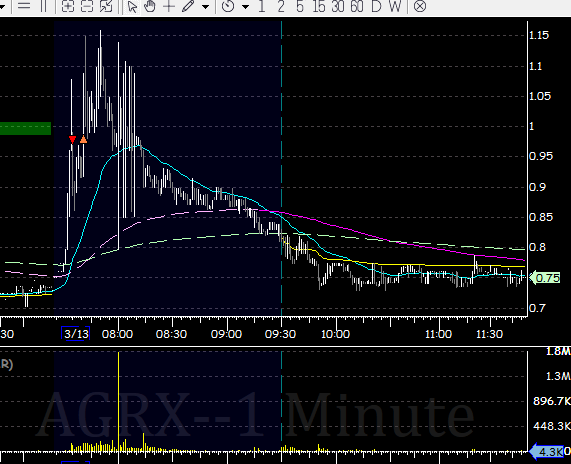Image resolution: width=571 pixels, height=464 pixels.
Task: Select the crosshair cursor tool
Action: tap(169, 6)
